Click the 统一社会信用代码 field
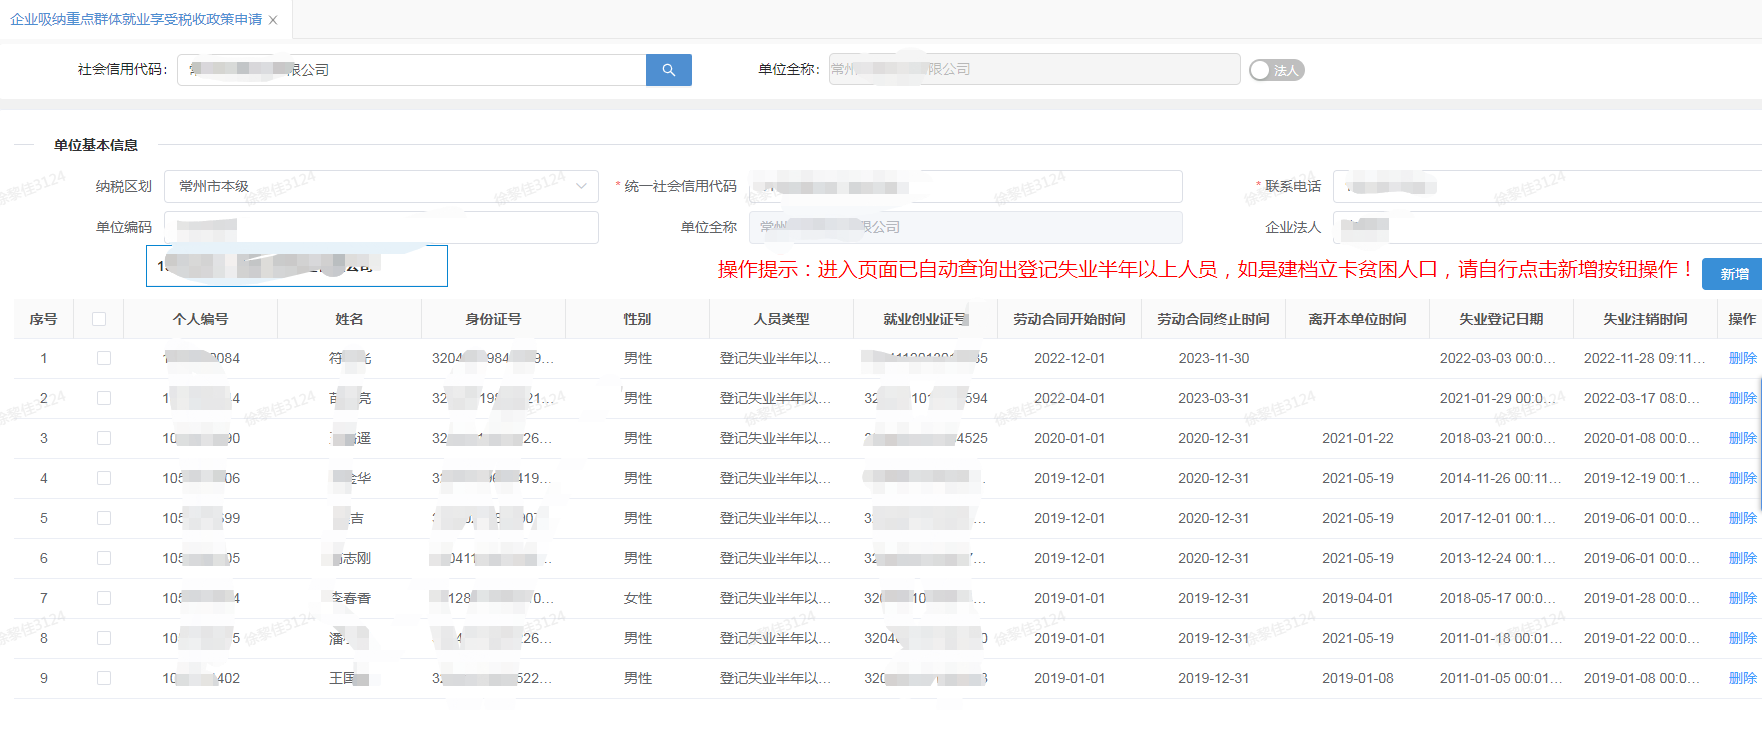Screen dimensions: 1762x741 click(x=965, y=187)
